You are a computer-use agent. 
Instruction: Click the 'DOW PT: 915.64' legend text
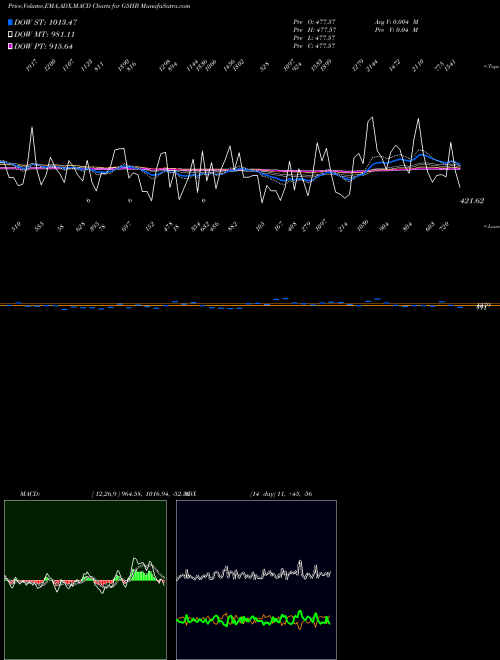(43, 46)
